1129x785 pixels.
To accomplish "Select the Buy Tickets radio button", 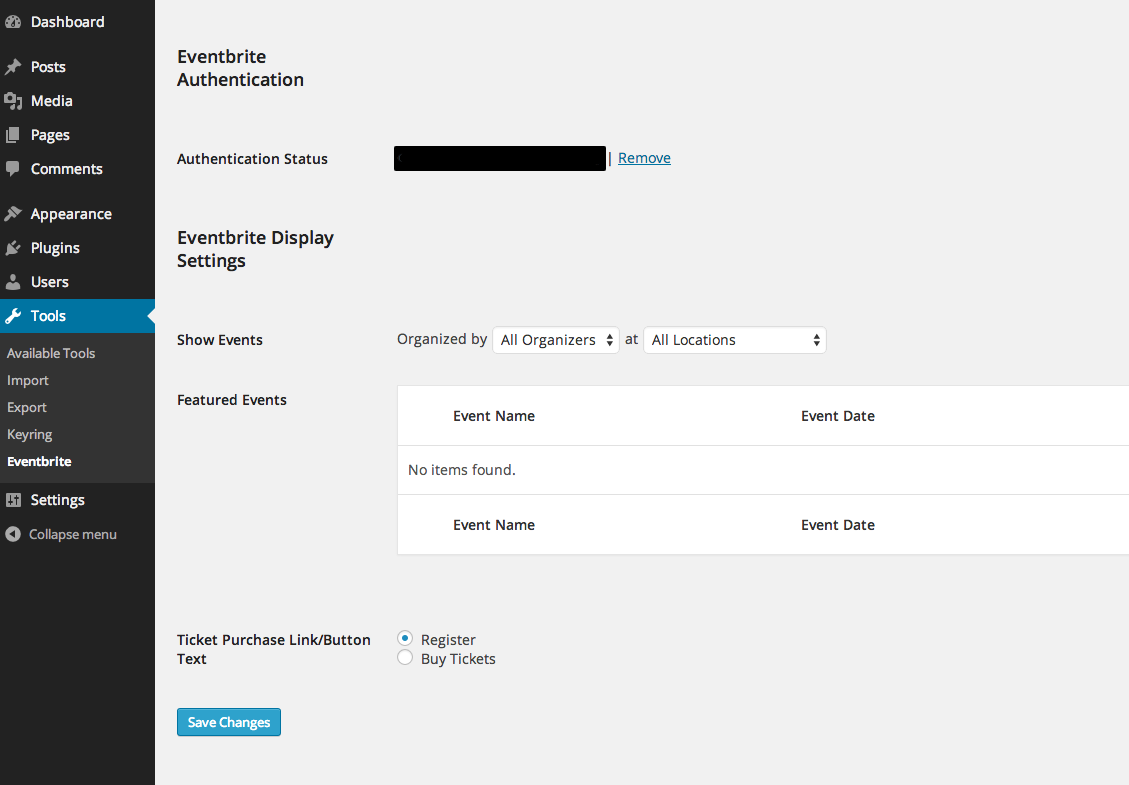I will tap(405, 658).
